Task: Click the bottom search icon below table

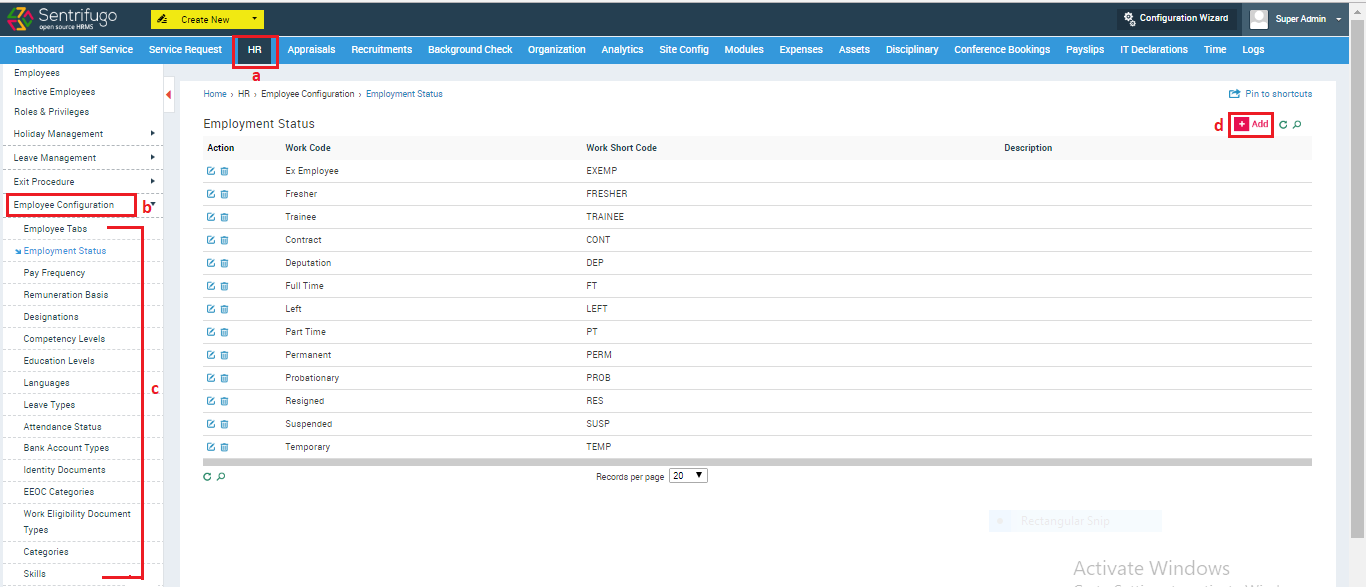Action: tap(221, 477)
